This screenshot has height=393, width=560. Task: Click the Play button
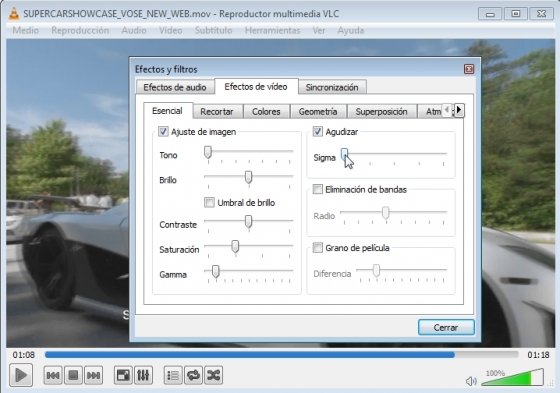[21, 375]
